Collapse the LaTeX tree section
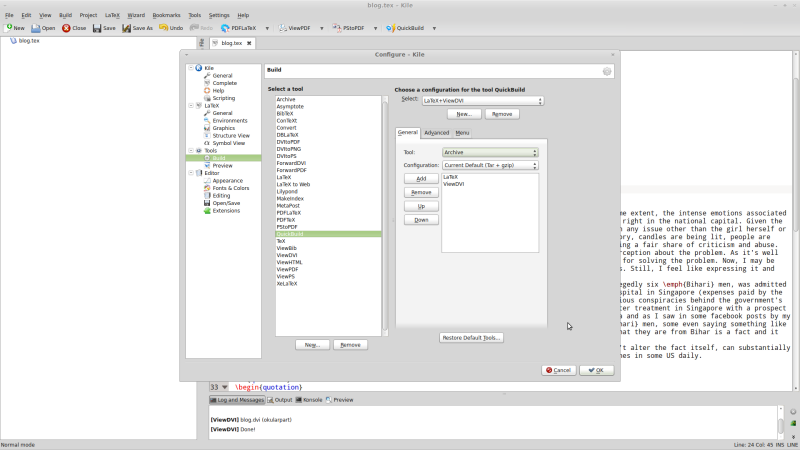This screenshot has height=450, width=800. point(191,106)
